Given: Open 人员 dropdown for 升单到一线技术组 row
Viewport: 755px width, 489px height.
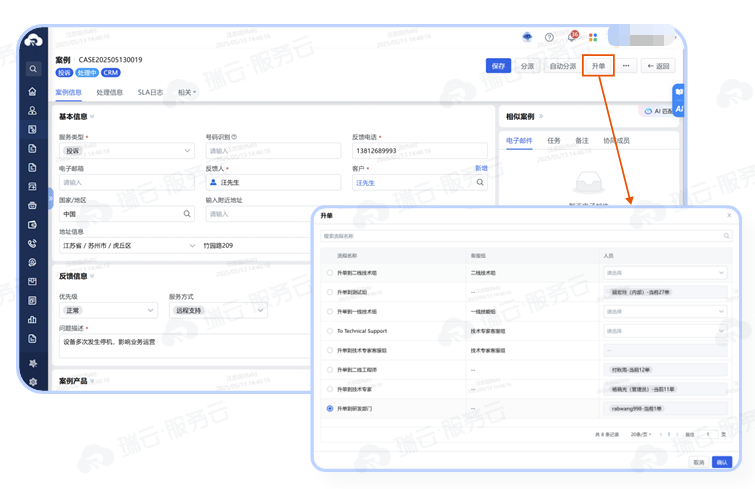Looking at the screenshot, I should point(665,311).
